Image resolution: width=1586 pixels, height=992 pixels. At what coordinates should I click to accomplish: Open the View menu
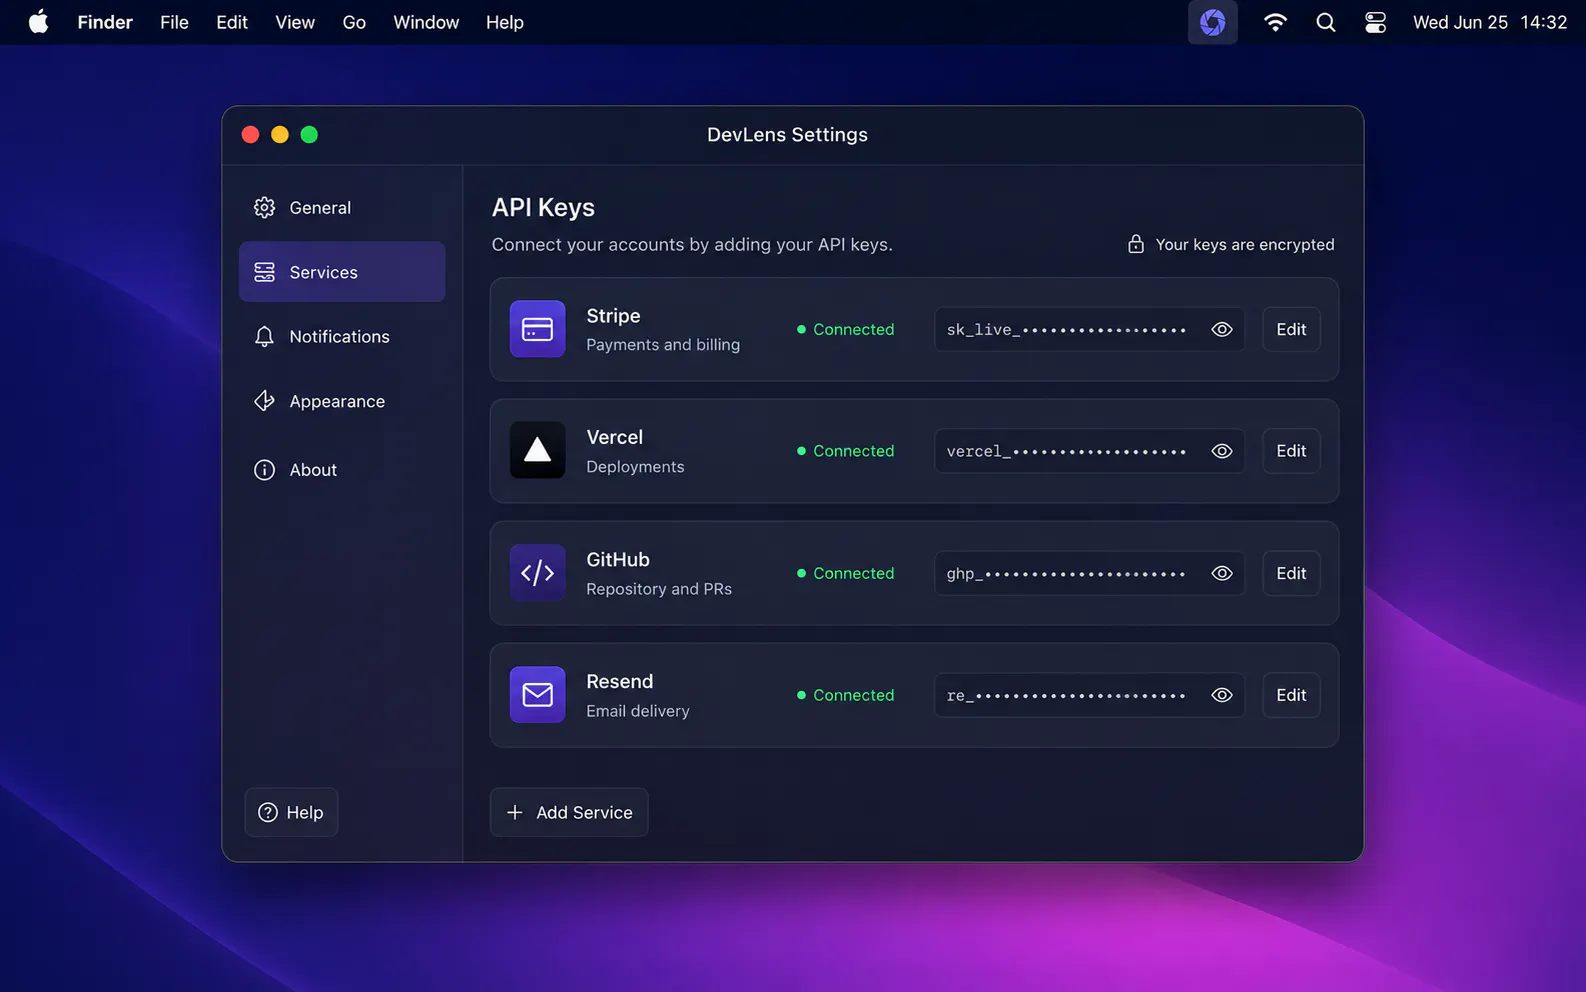point(295,22)
